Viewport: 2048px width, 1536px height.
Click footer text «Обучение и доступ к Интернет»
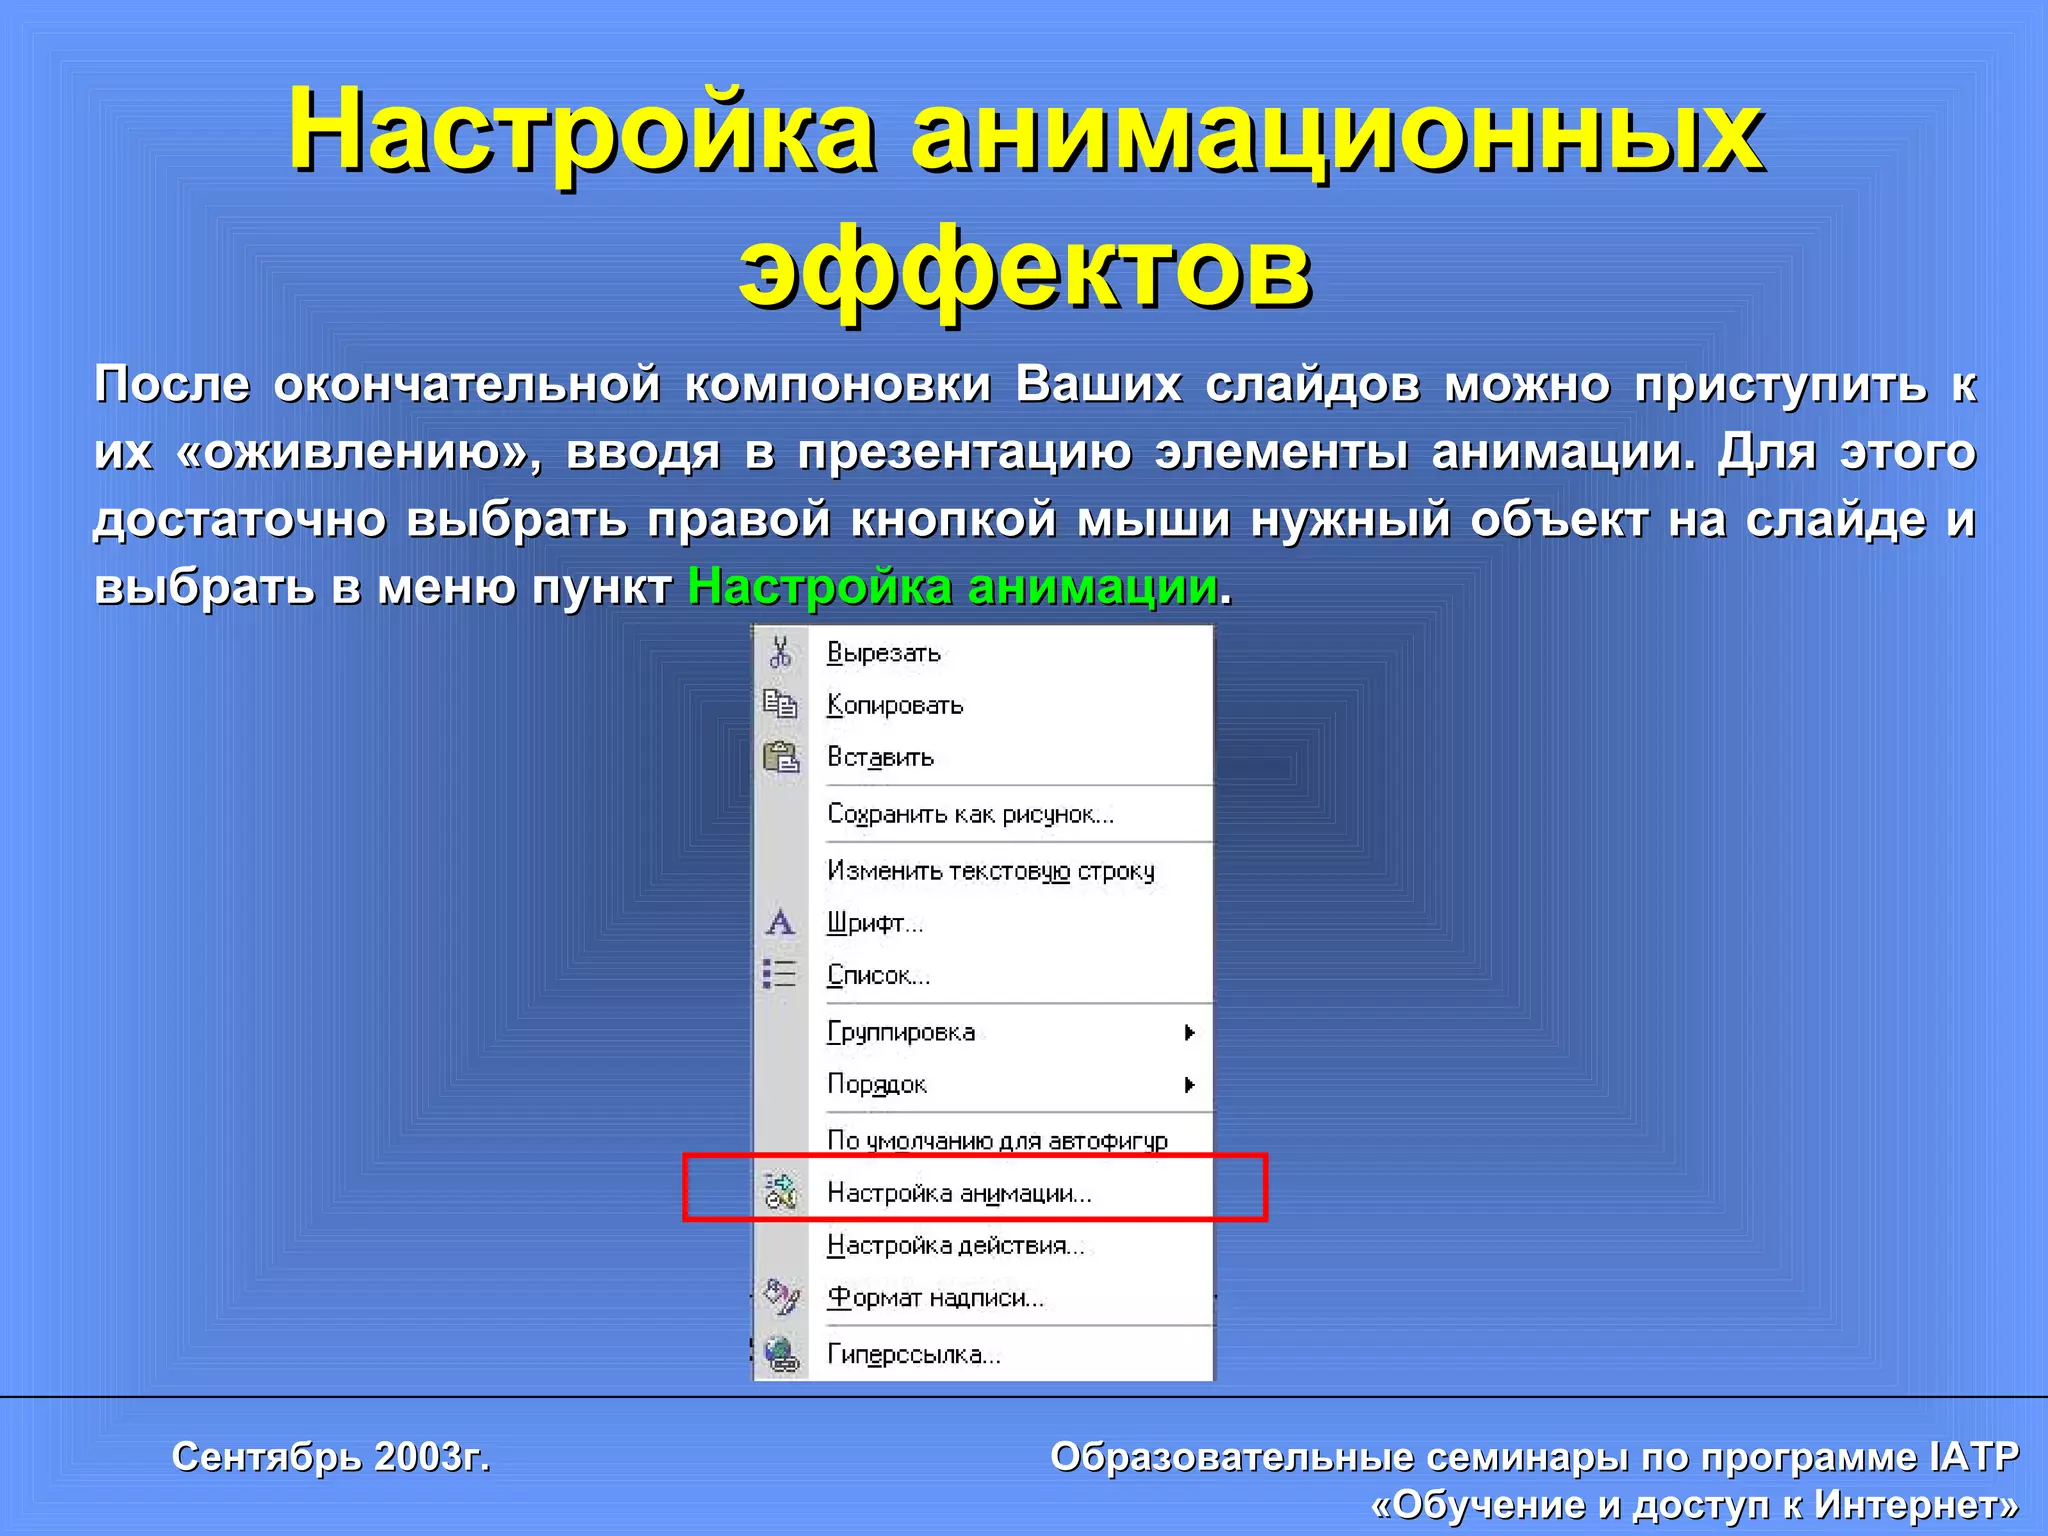click(1695, 1504)
